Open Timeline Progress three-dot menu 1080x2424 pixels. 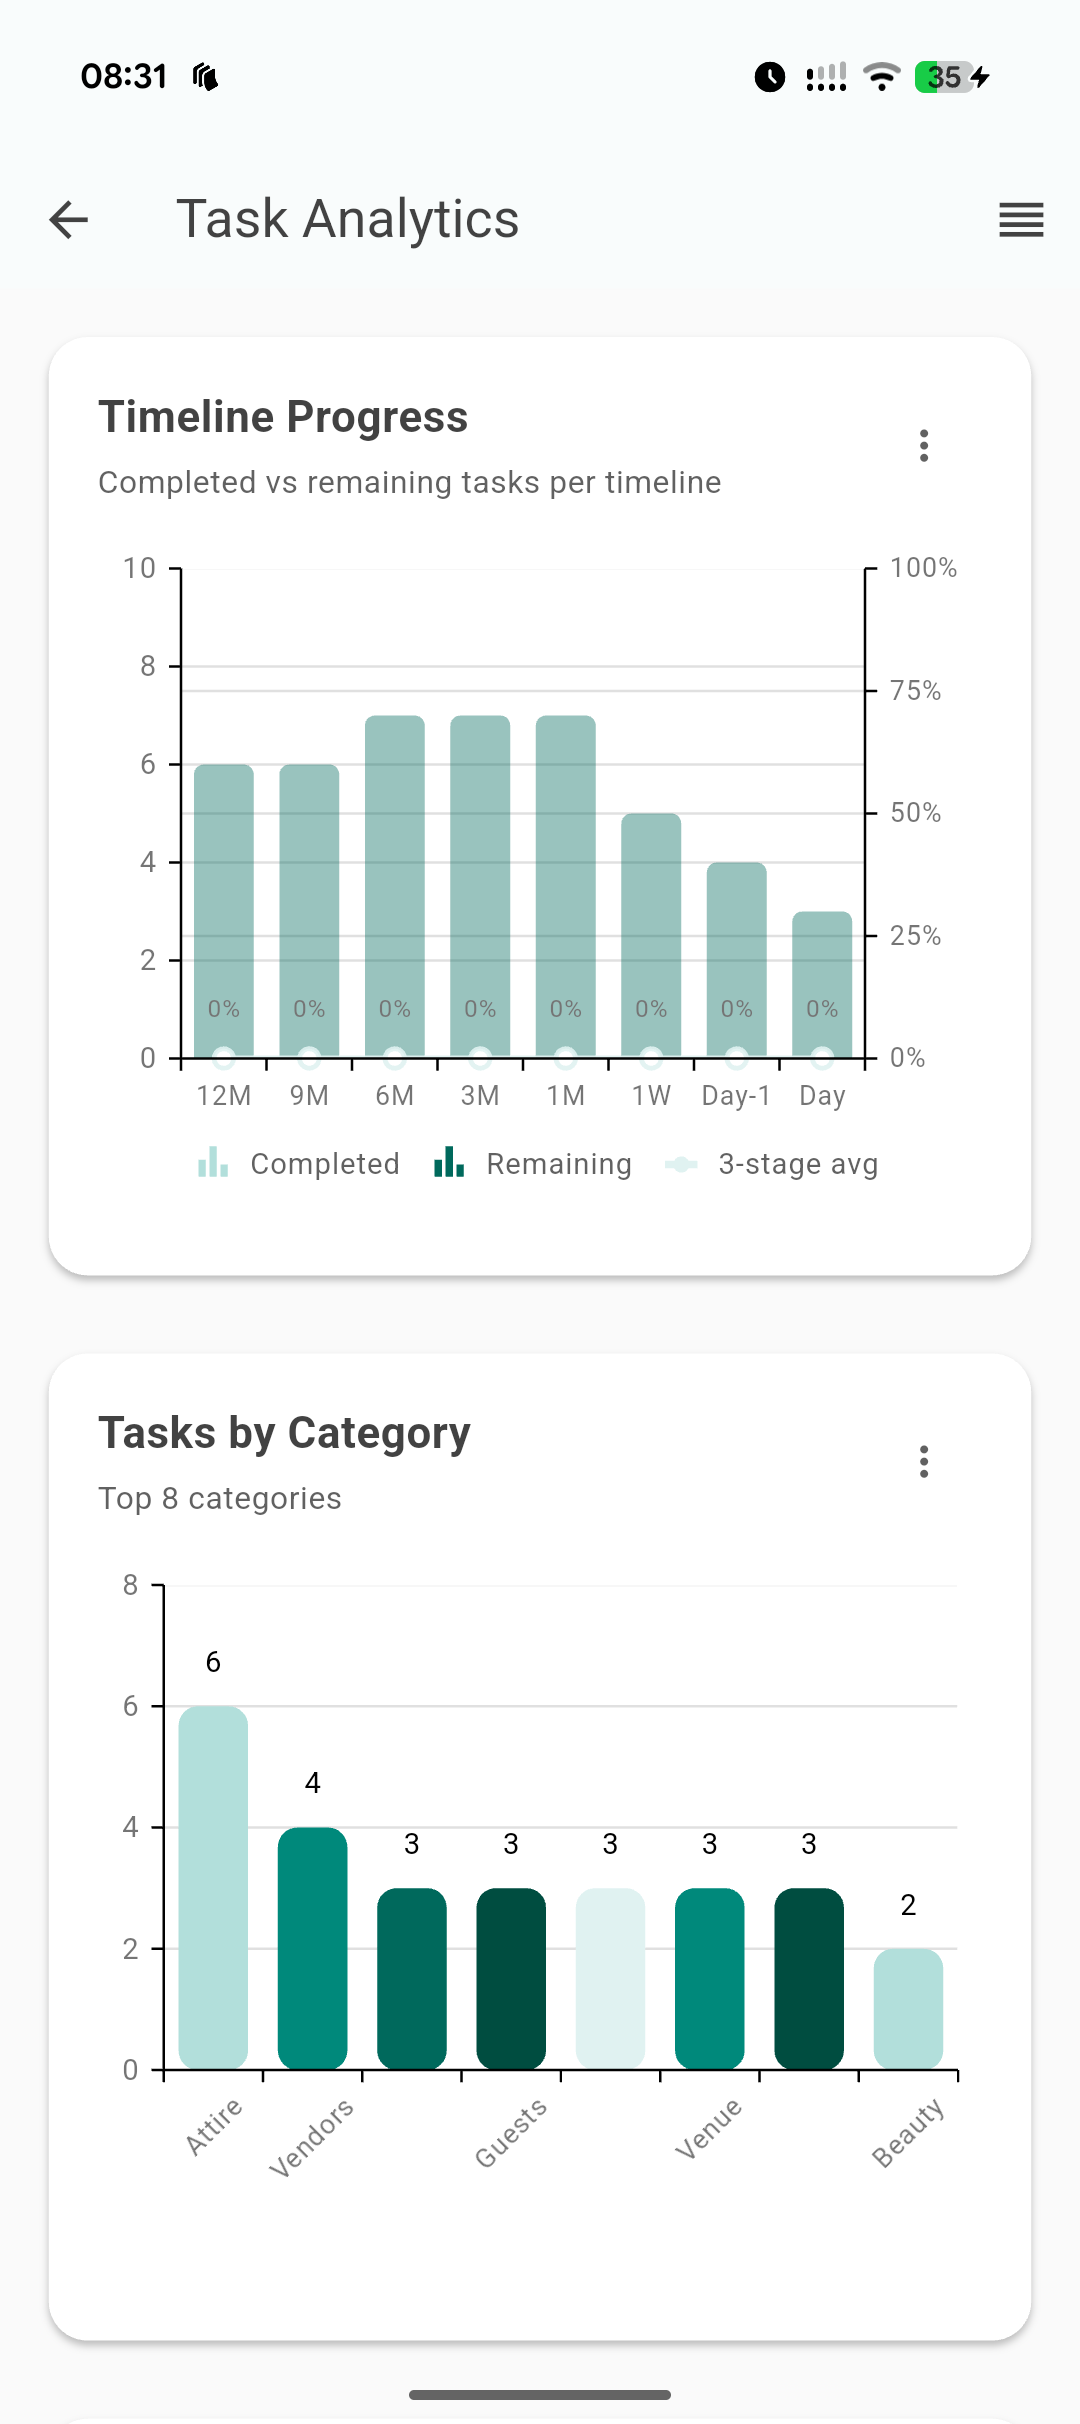[x=924, y=446]
